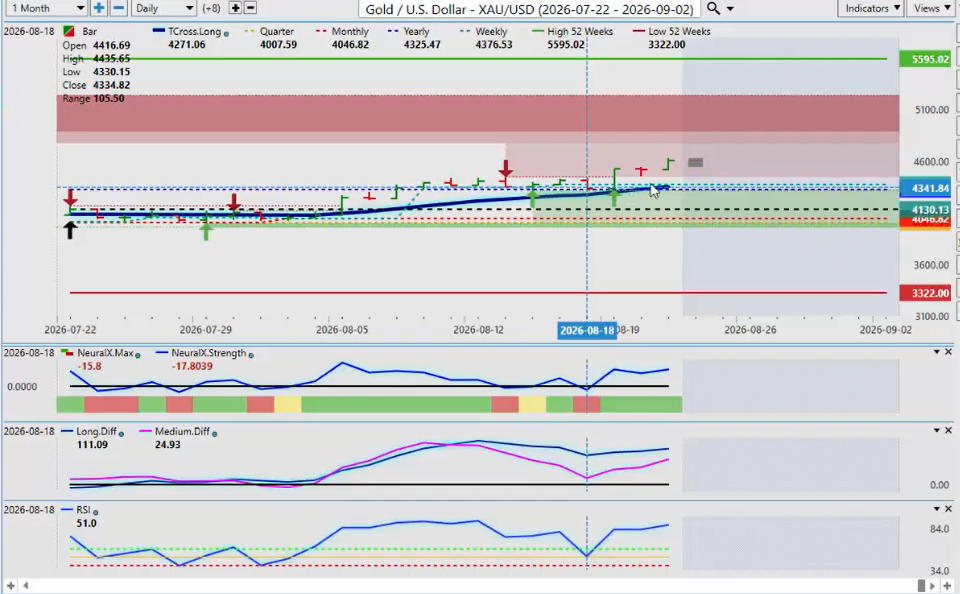Viewport: 960px width, 594px height.
Task: Click the black minus forecast decrement icon
Action: pos(250,8)
